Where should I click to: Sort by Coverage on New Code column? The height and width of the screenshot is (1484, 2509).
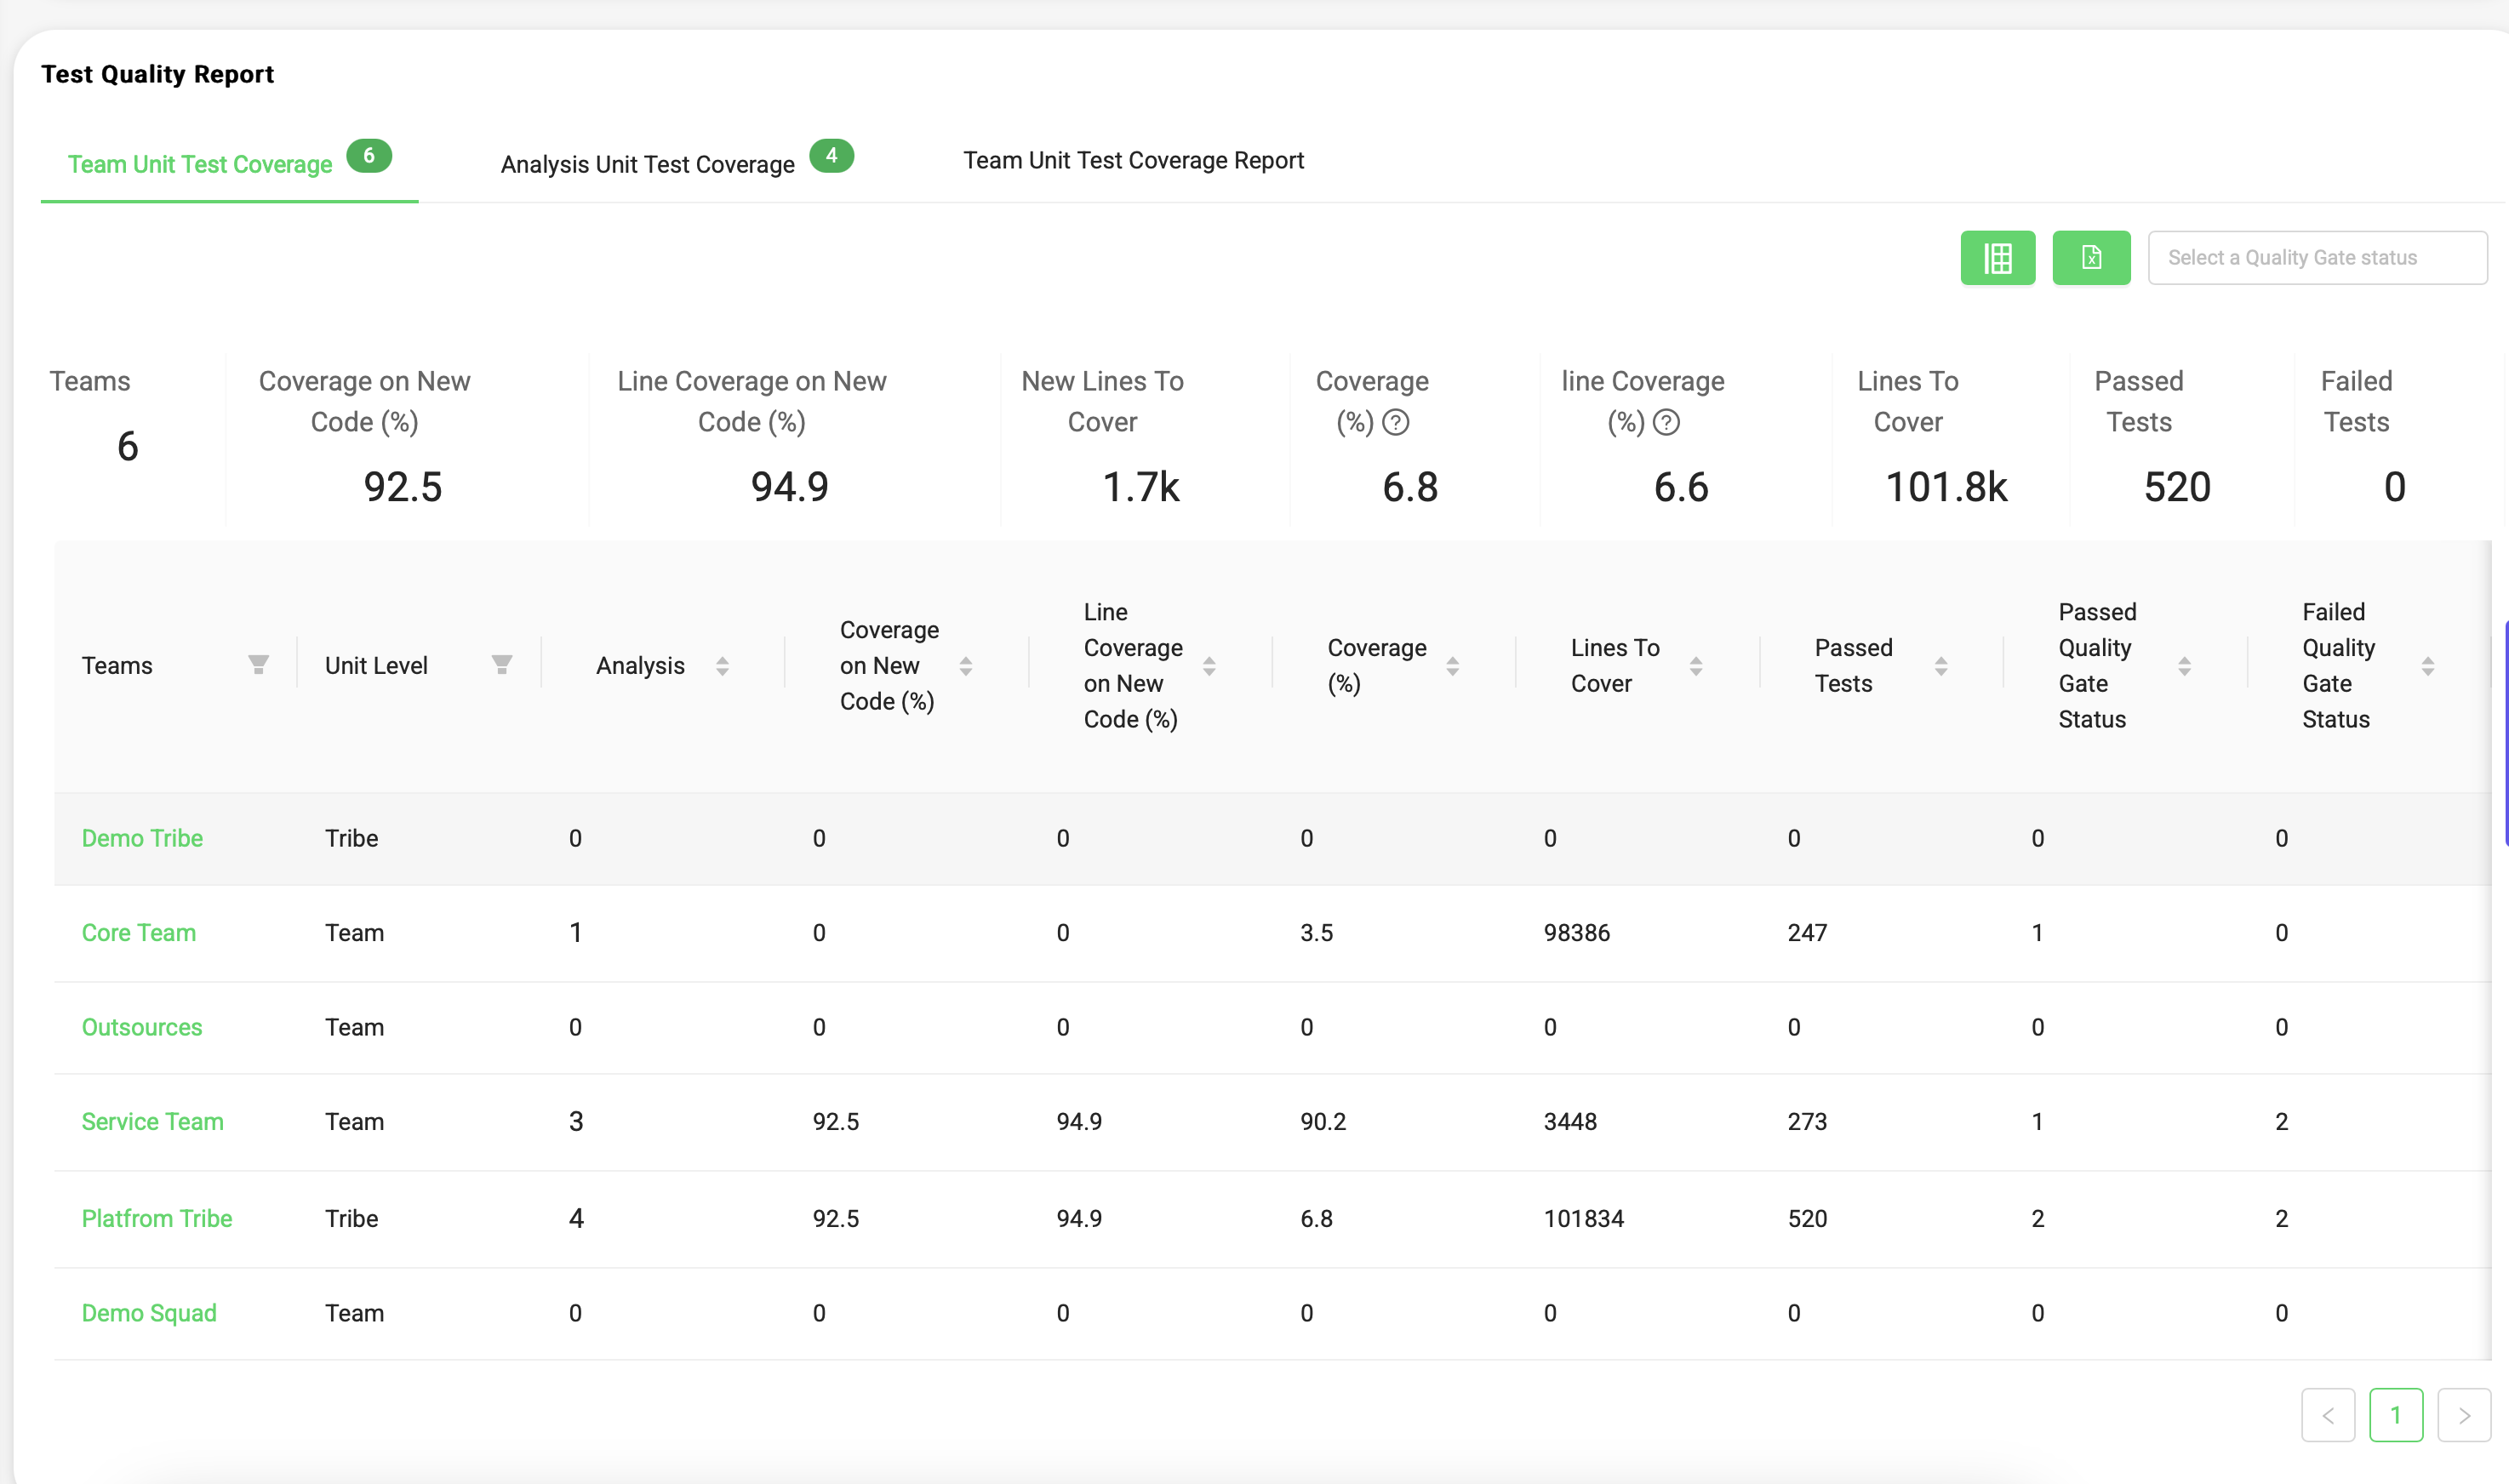(x=965, y=666)
